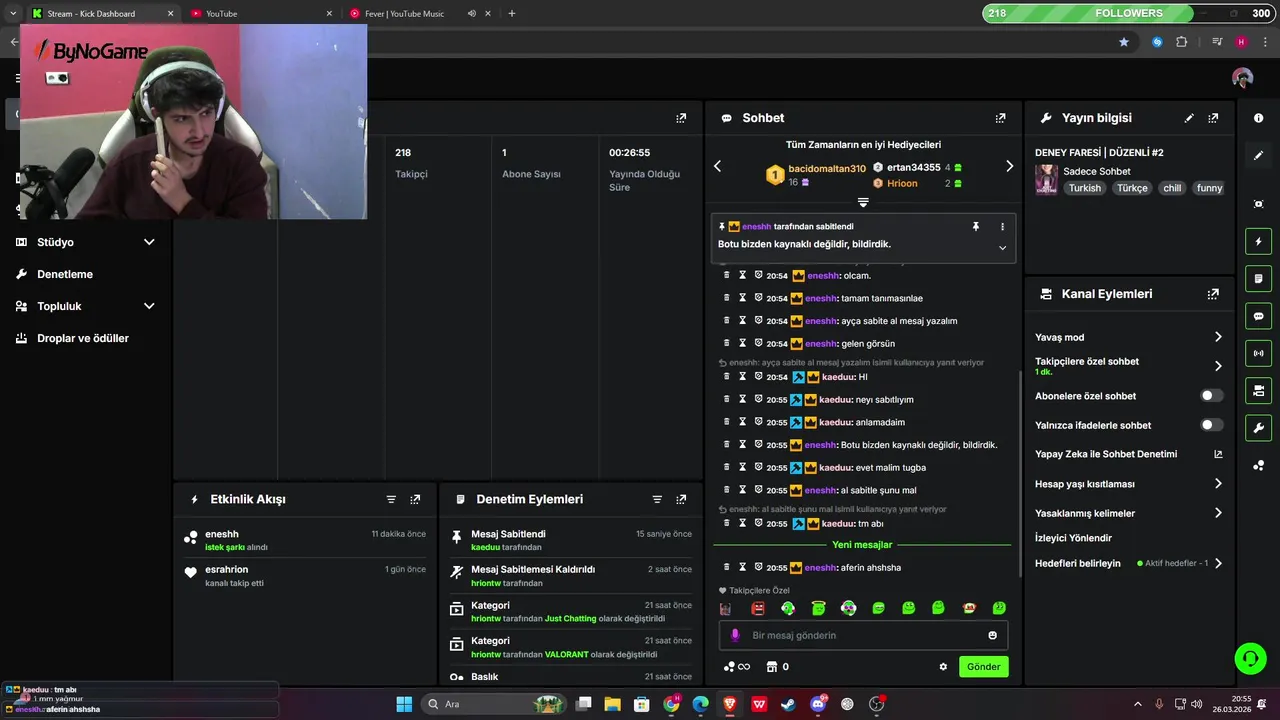Viewport: 1280px width, 720px height.
Task: Timeout kaeduu on 'HI' message hourglass
Action: 742,377
